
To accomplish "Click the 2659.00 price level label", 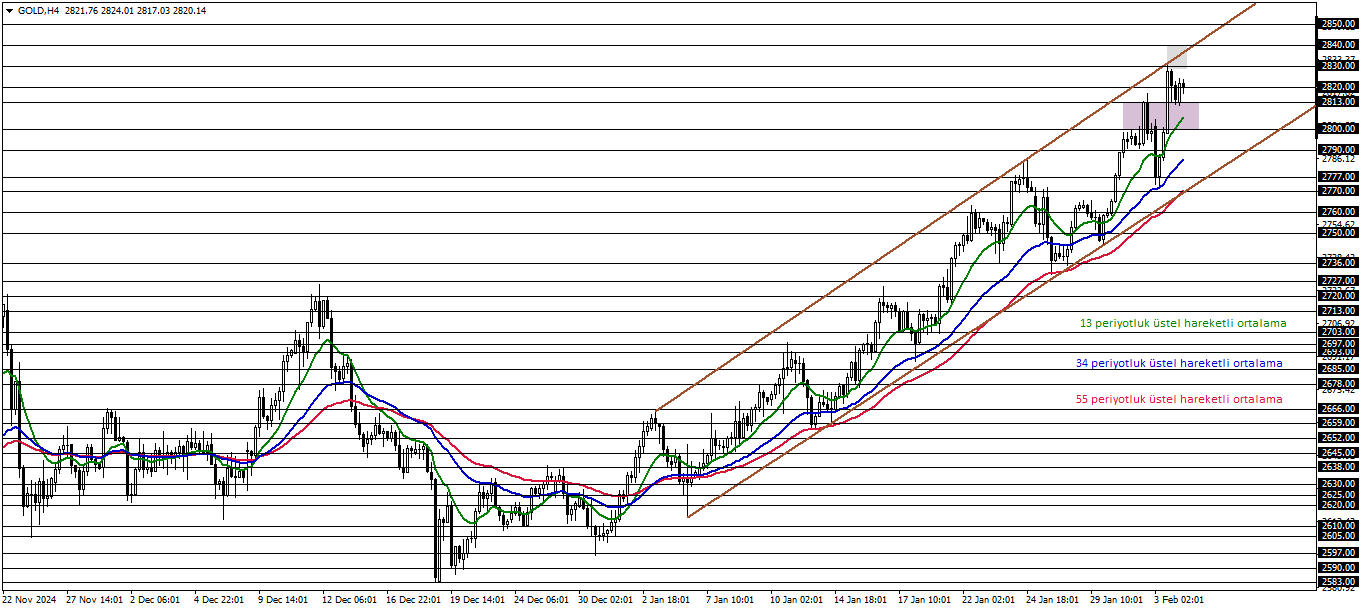I will [1338, 423].
